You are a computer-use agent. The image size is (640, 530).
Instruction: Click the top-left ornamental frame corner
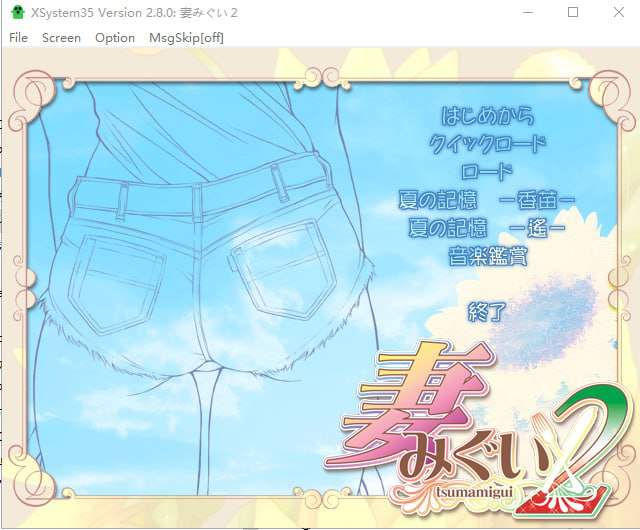28,92
